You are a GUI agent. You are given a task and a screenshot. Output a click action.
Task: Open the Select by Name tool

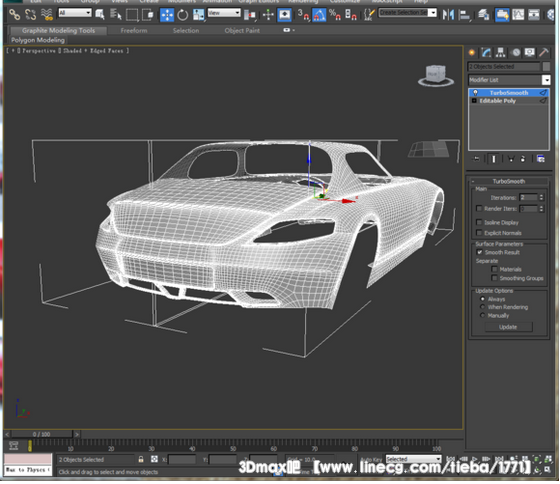click(115, 14)
